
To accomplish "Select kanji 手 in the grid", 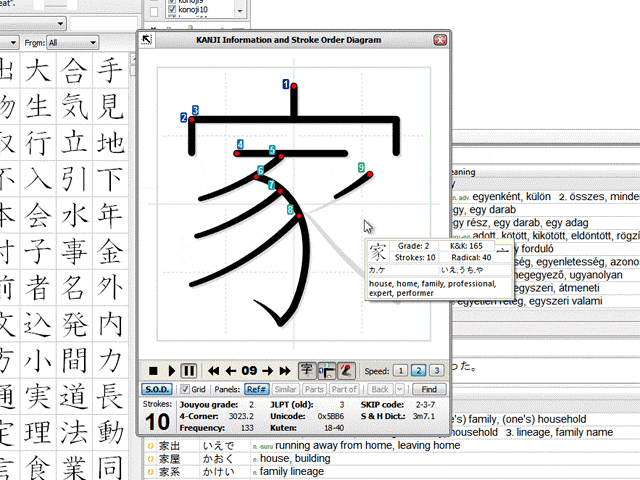I will [x=110, y=70].
